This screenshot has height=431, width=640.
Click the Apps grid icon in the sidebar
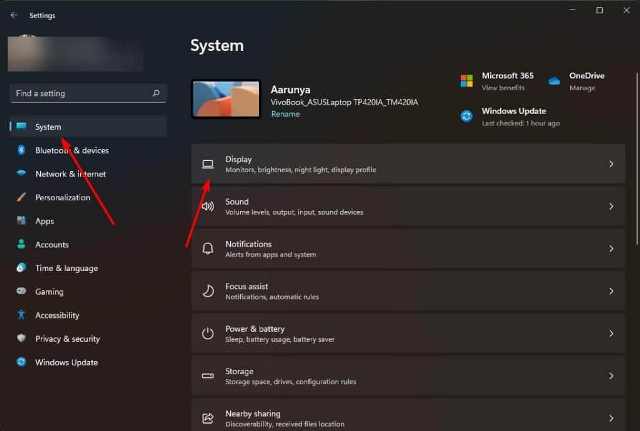[x=21, y=221]
